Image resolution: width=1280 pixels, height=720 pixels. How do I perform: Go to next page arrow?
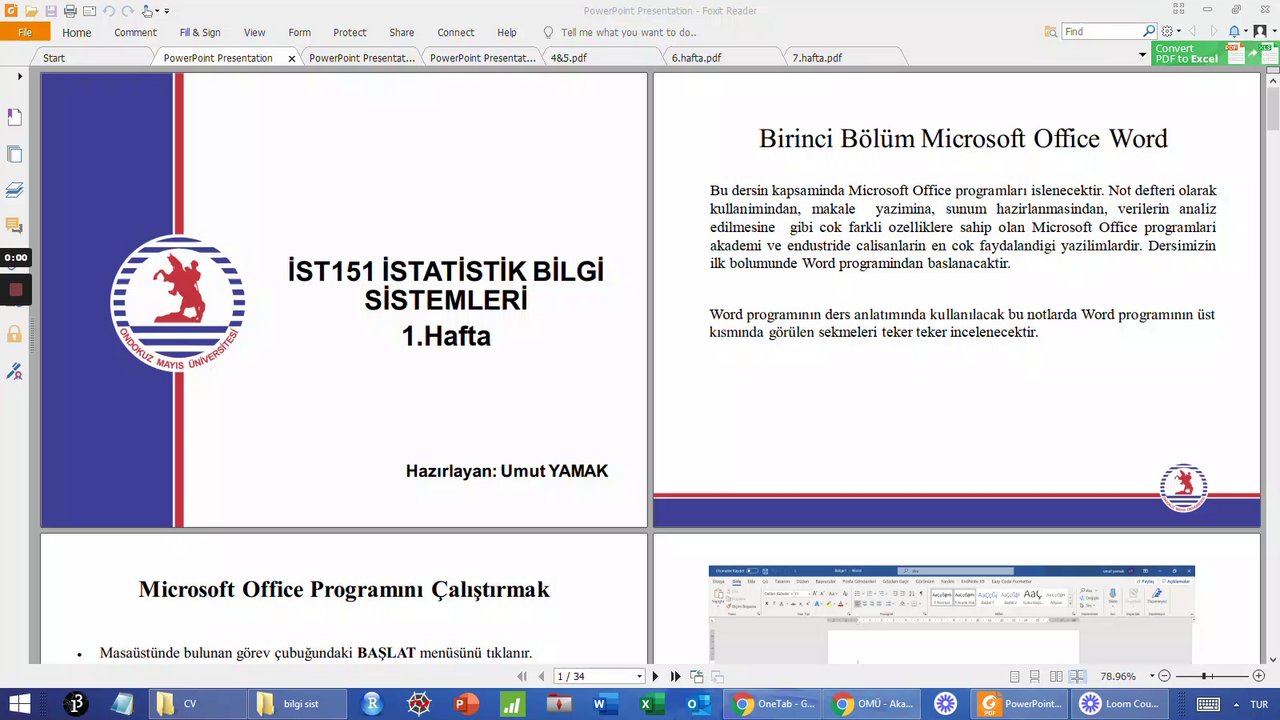click(x=656, y=677)
